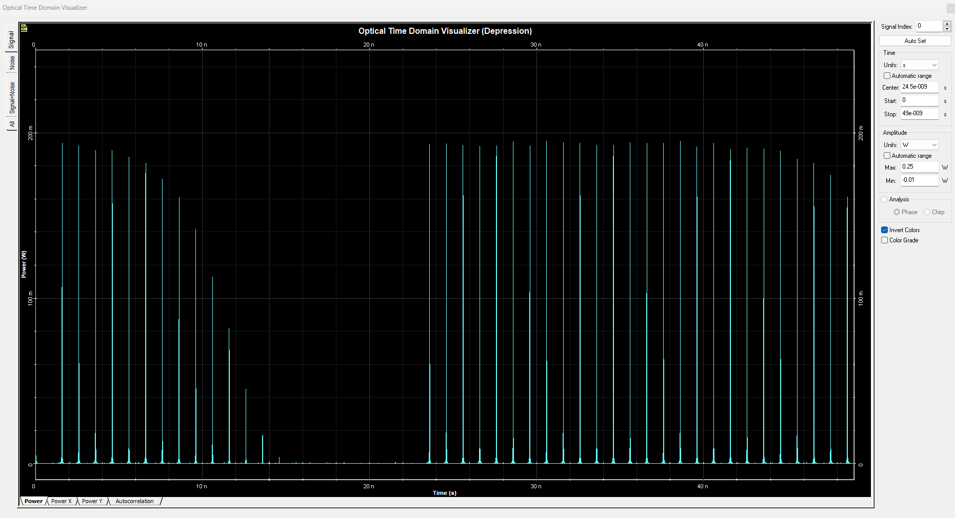Show the All side tab
This screenshot has width=955, height=518.
(12, 124)
